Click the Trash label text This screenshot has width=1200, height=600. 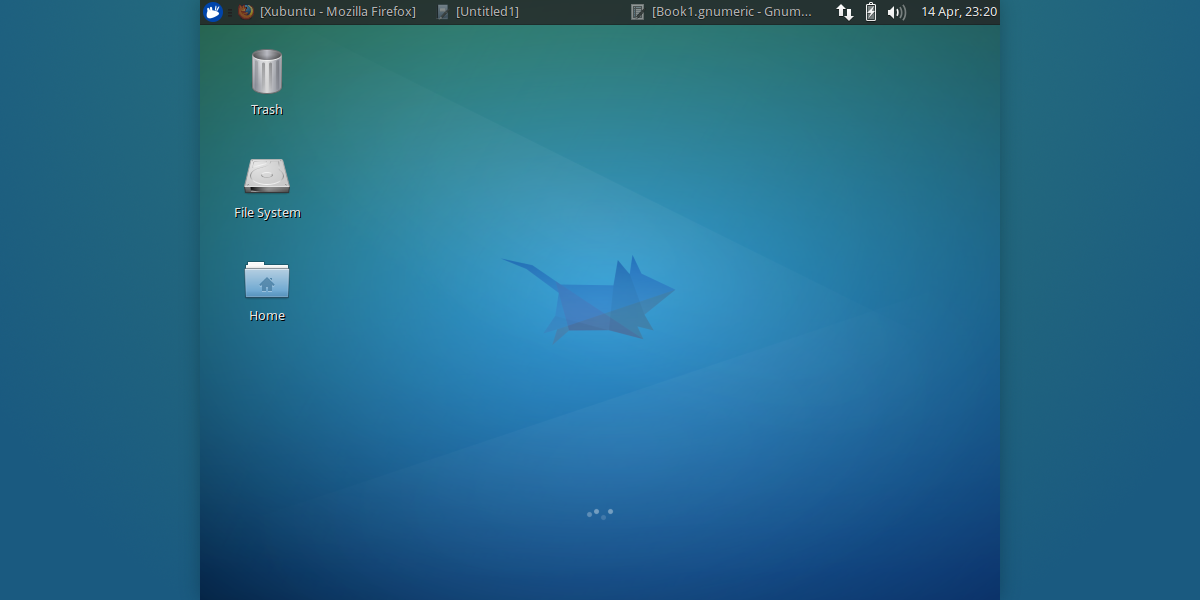(x=267, y=110)
